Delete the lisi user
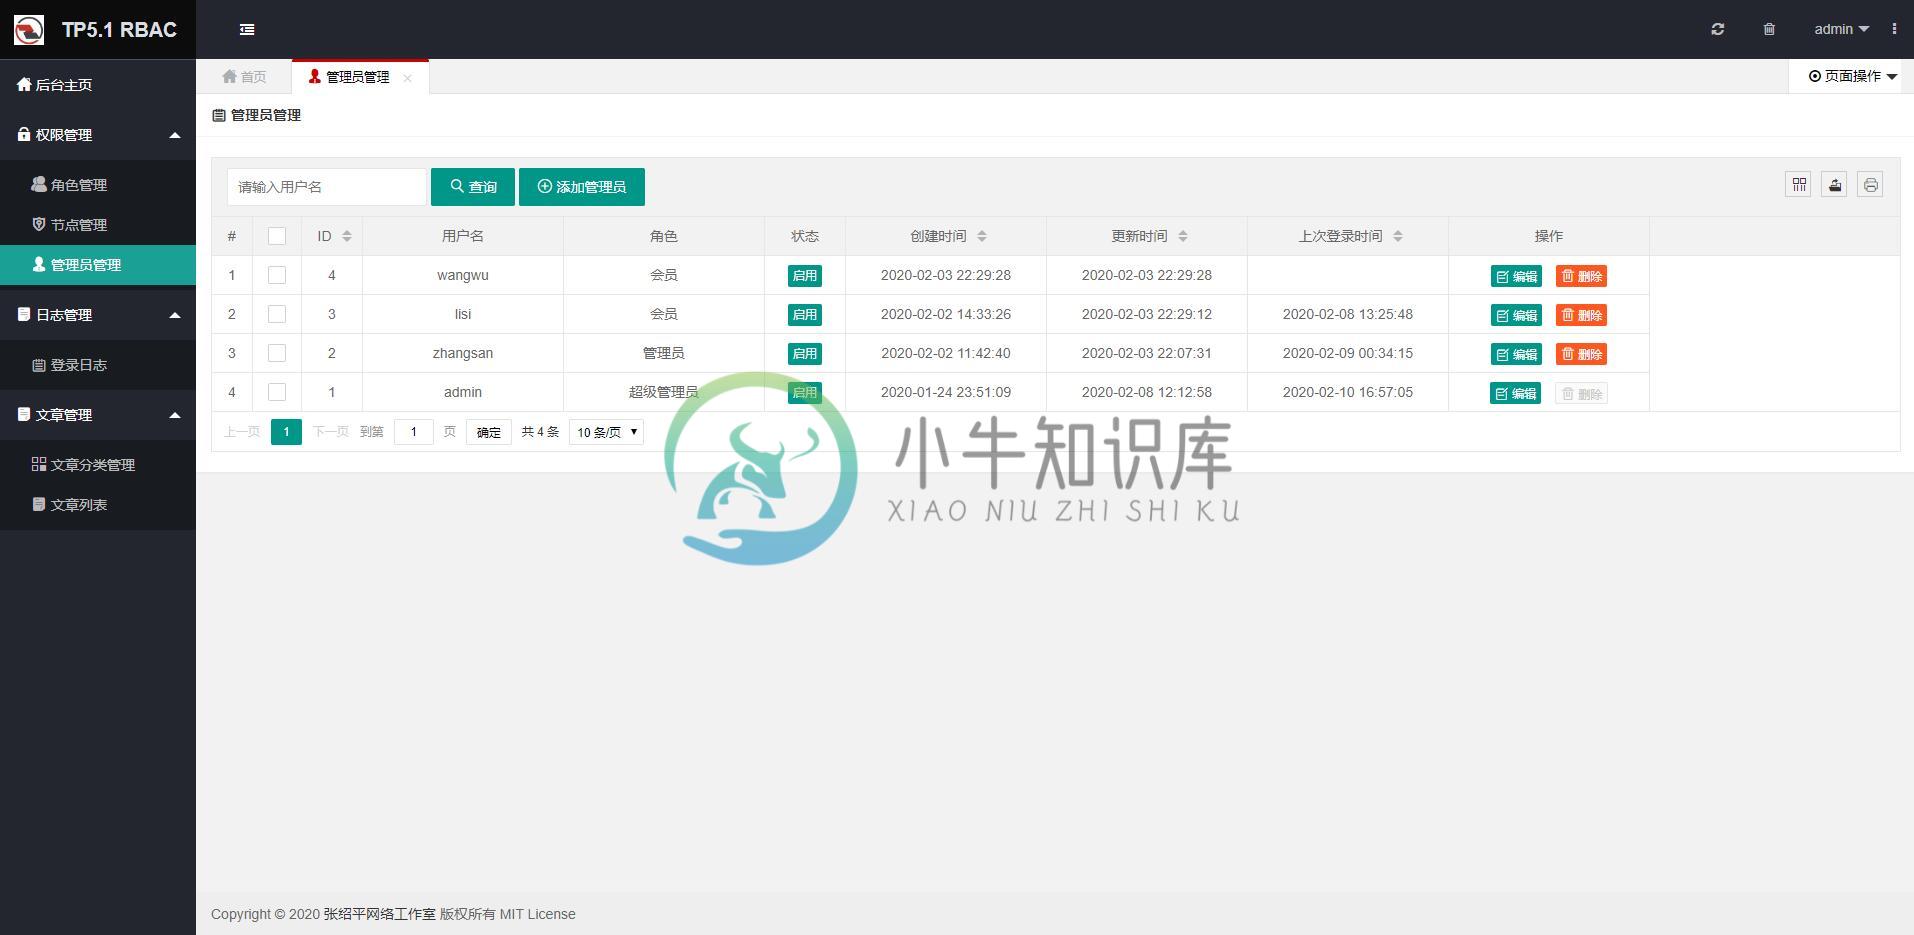This screenshot has width=1914, height=935. (1581, 315)
